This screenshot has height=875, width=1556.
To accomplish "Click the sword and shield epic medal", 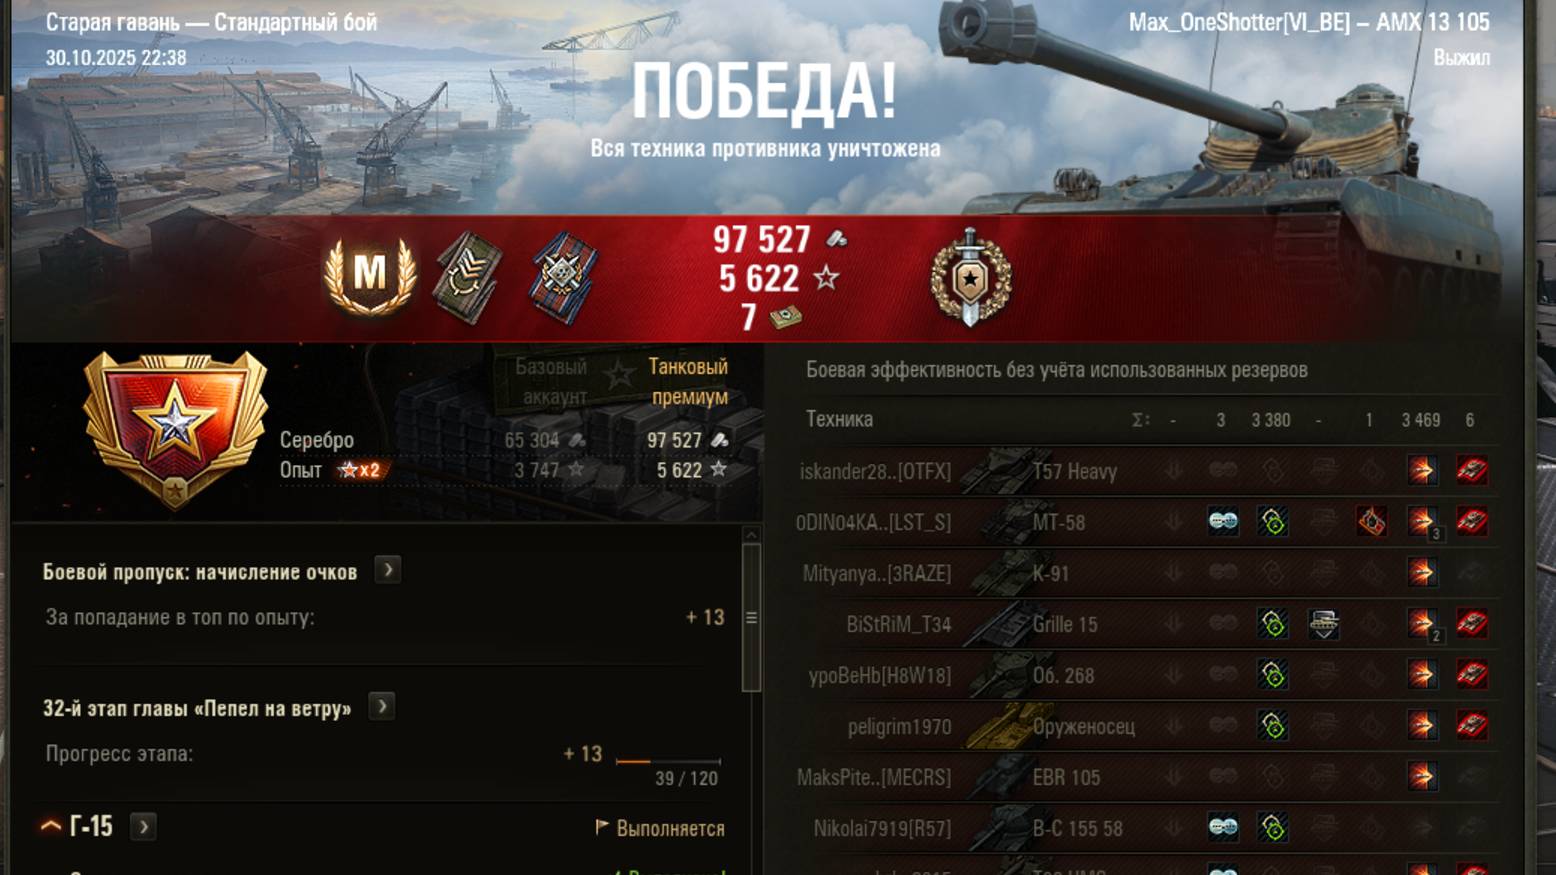I will [x=970, y=277].
